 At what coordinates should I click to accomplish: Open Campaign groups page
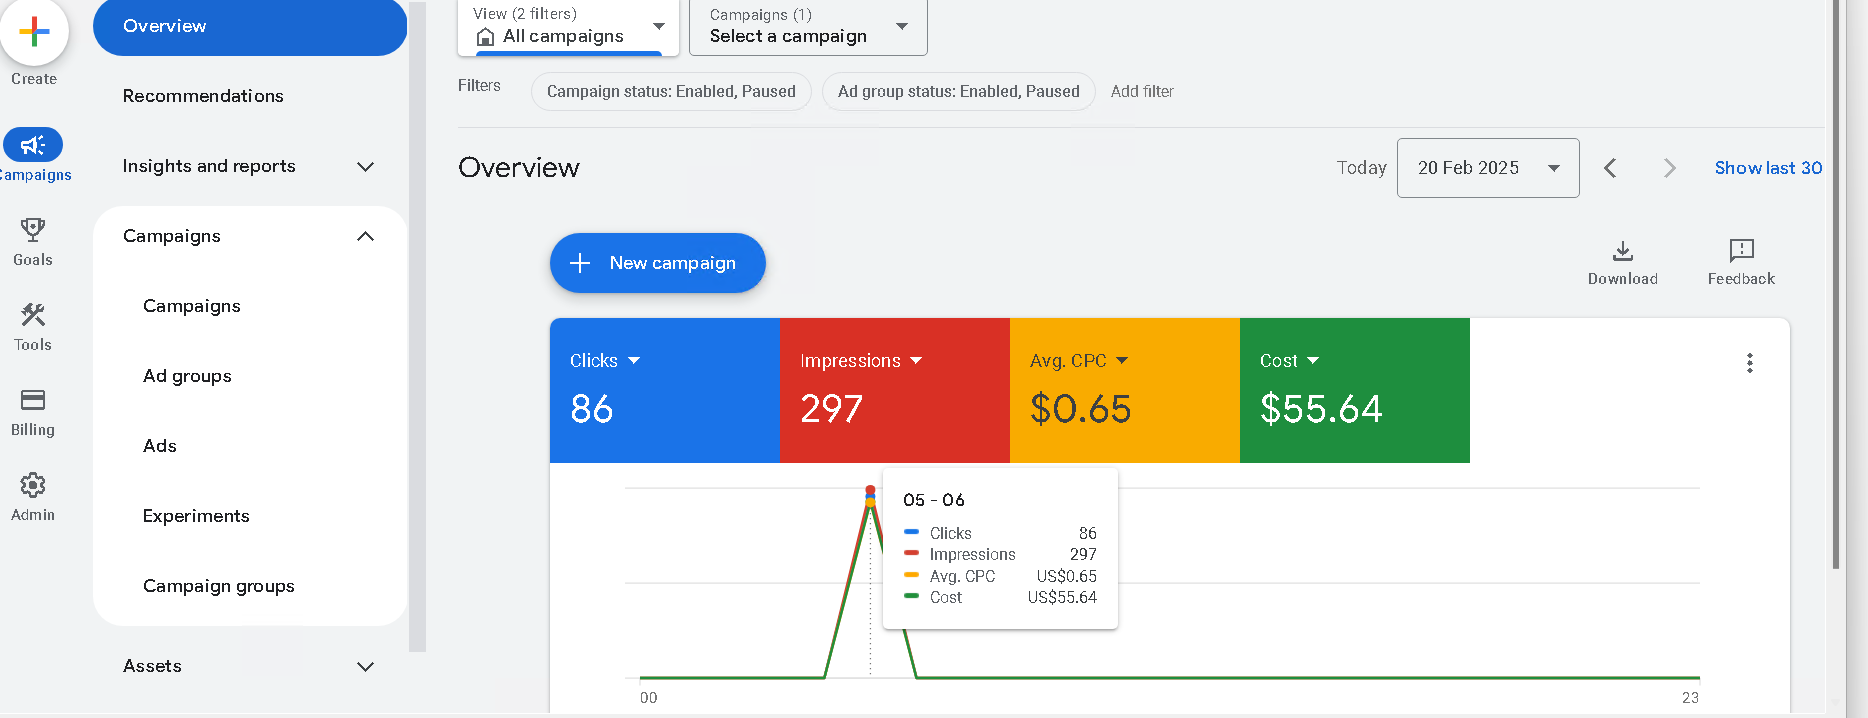coord(219,586)
